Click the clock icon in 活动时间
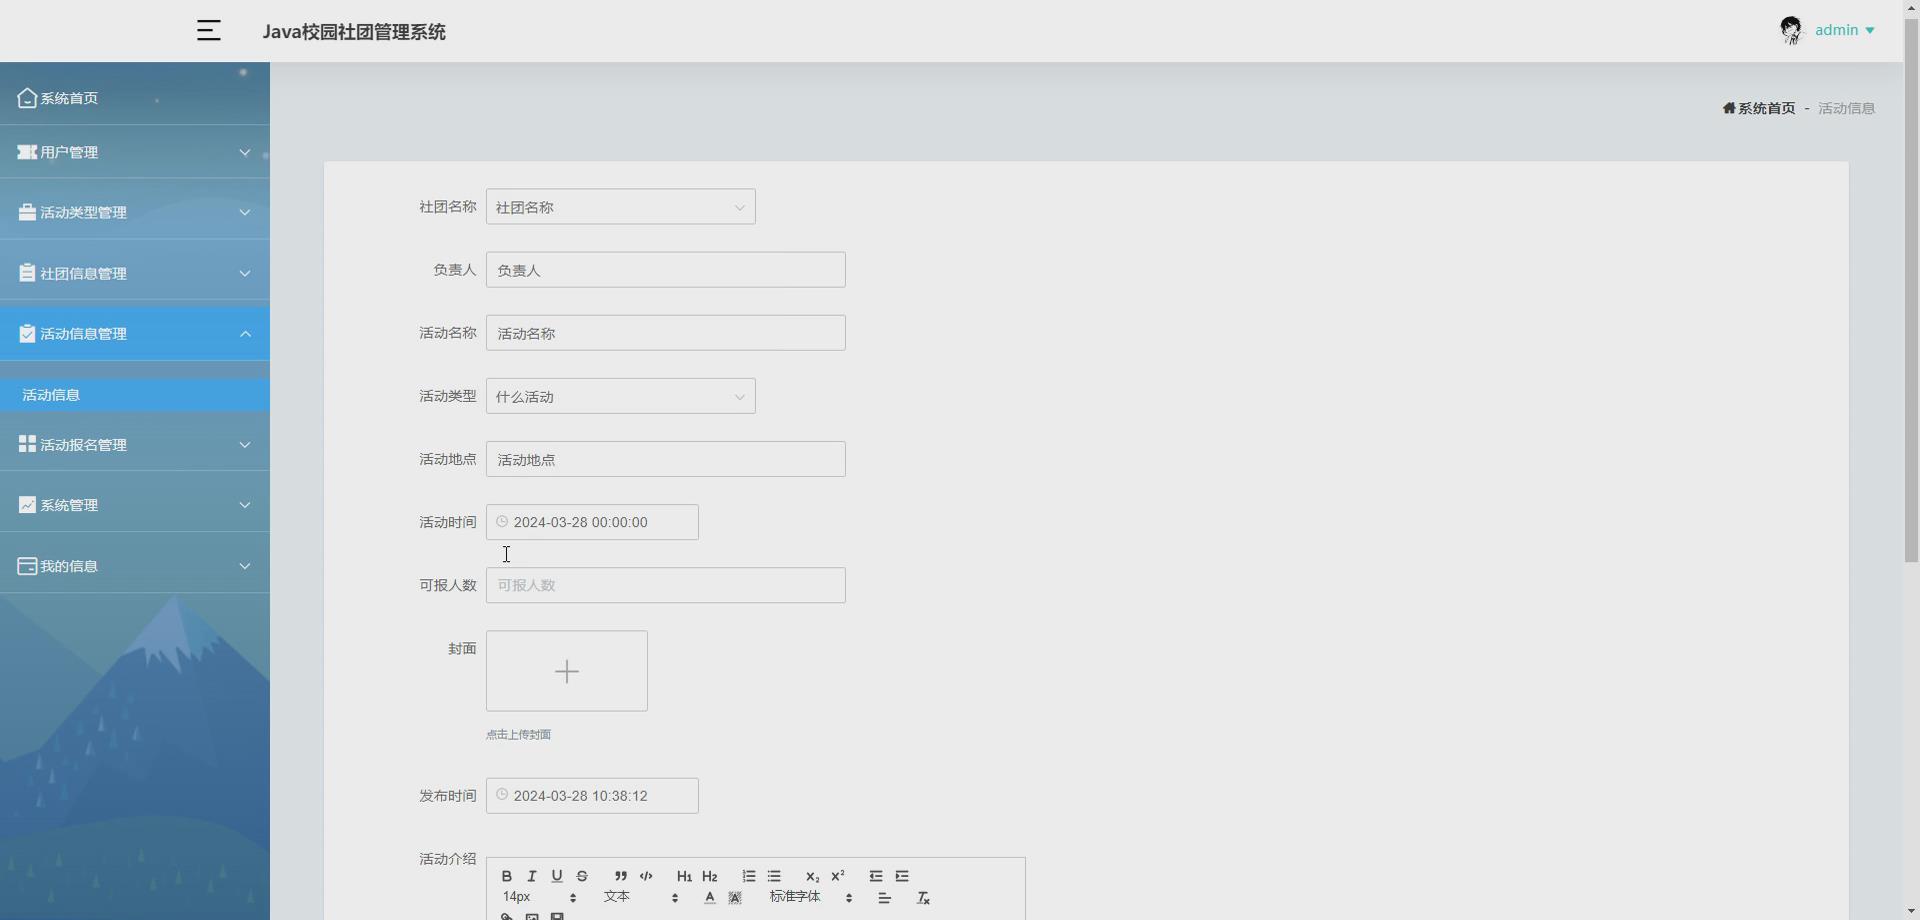This screenshot has width=1920, height=920. 502,522
